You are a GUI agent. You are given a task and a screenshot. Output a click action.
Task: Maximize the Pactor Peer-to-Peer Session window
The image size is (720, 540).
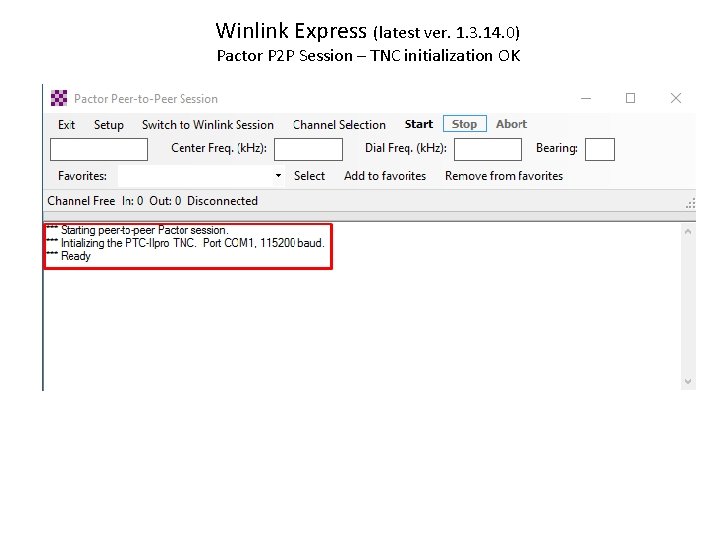click(630, 98)
